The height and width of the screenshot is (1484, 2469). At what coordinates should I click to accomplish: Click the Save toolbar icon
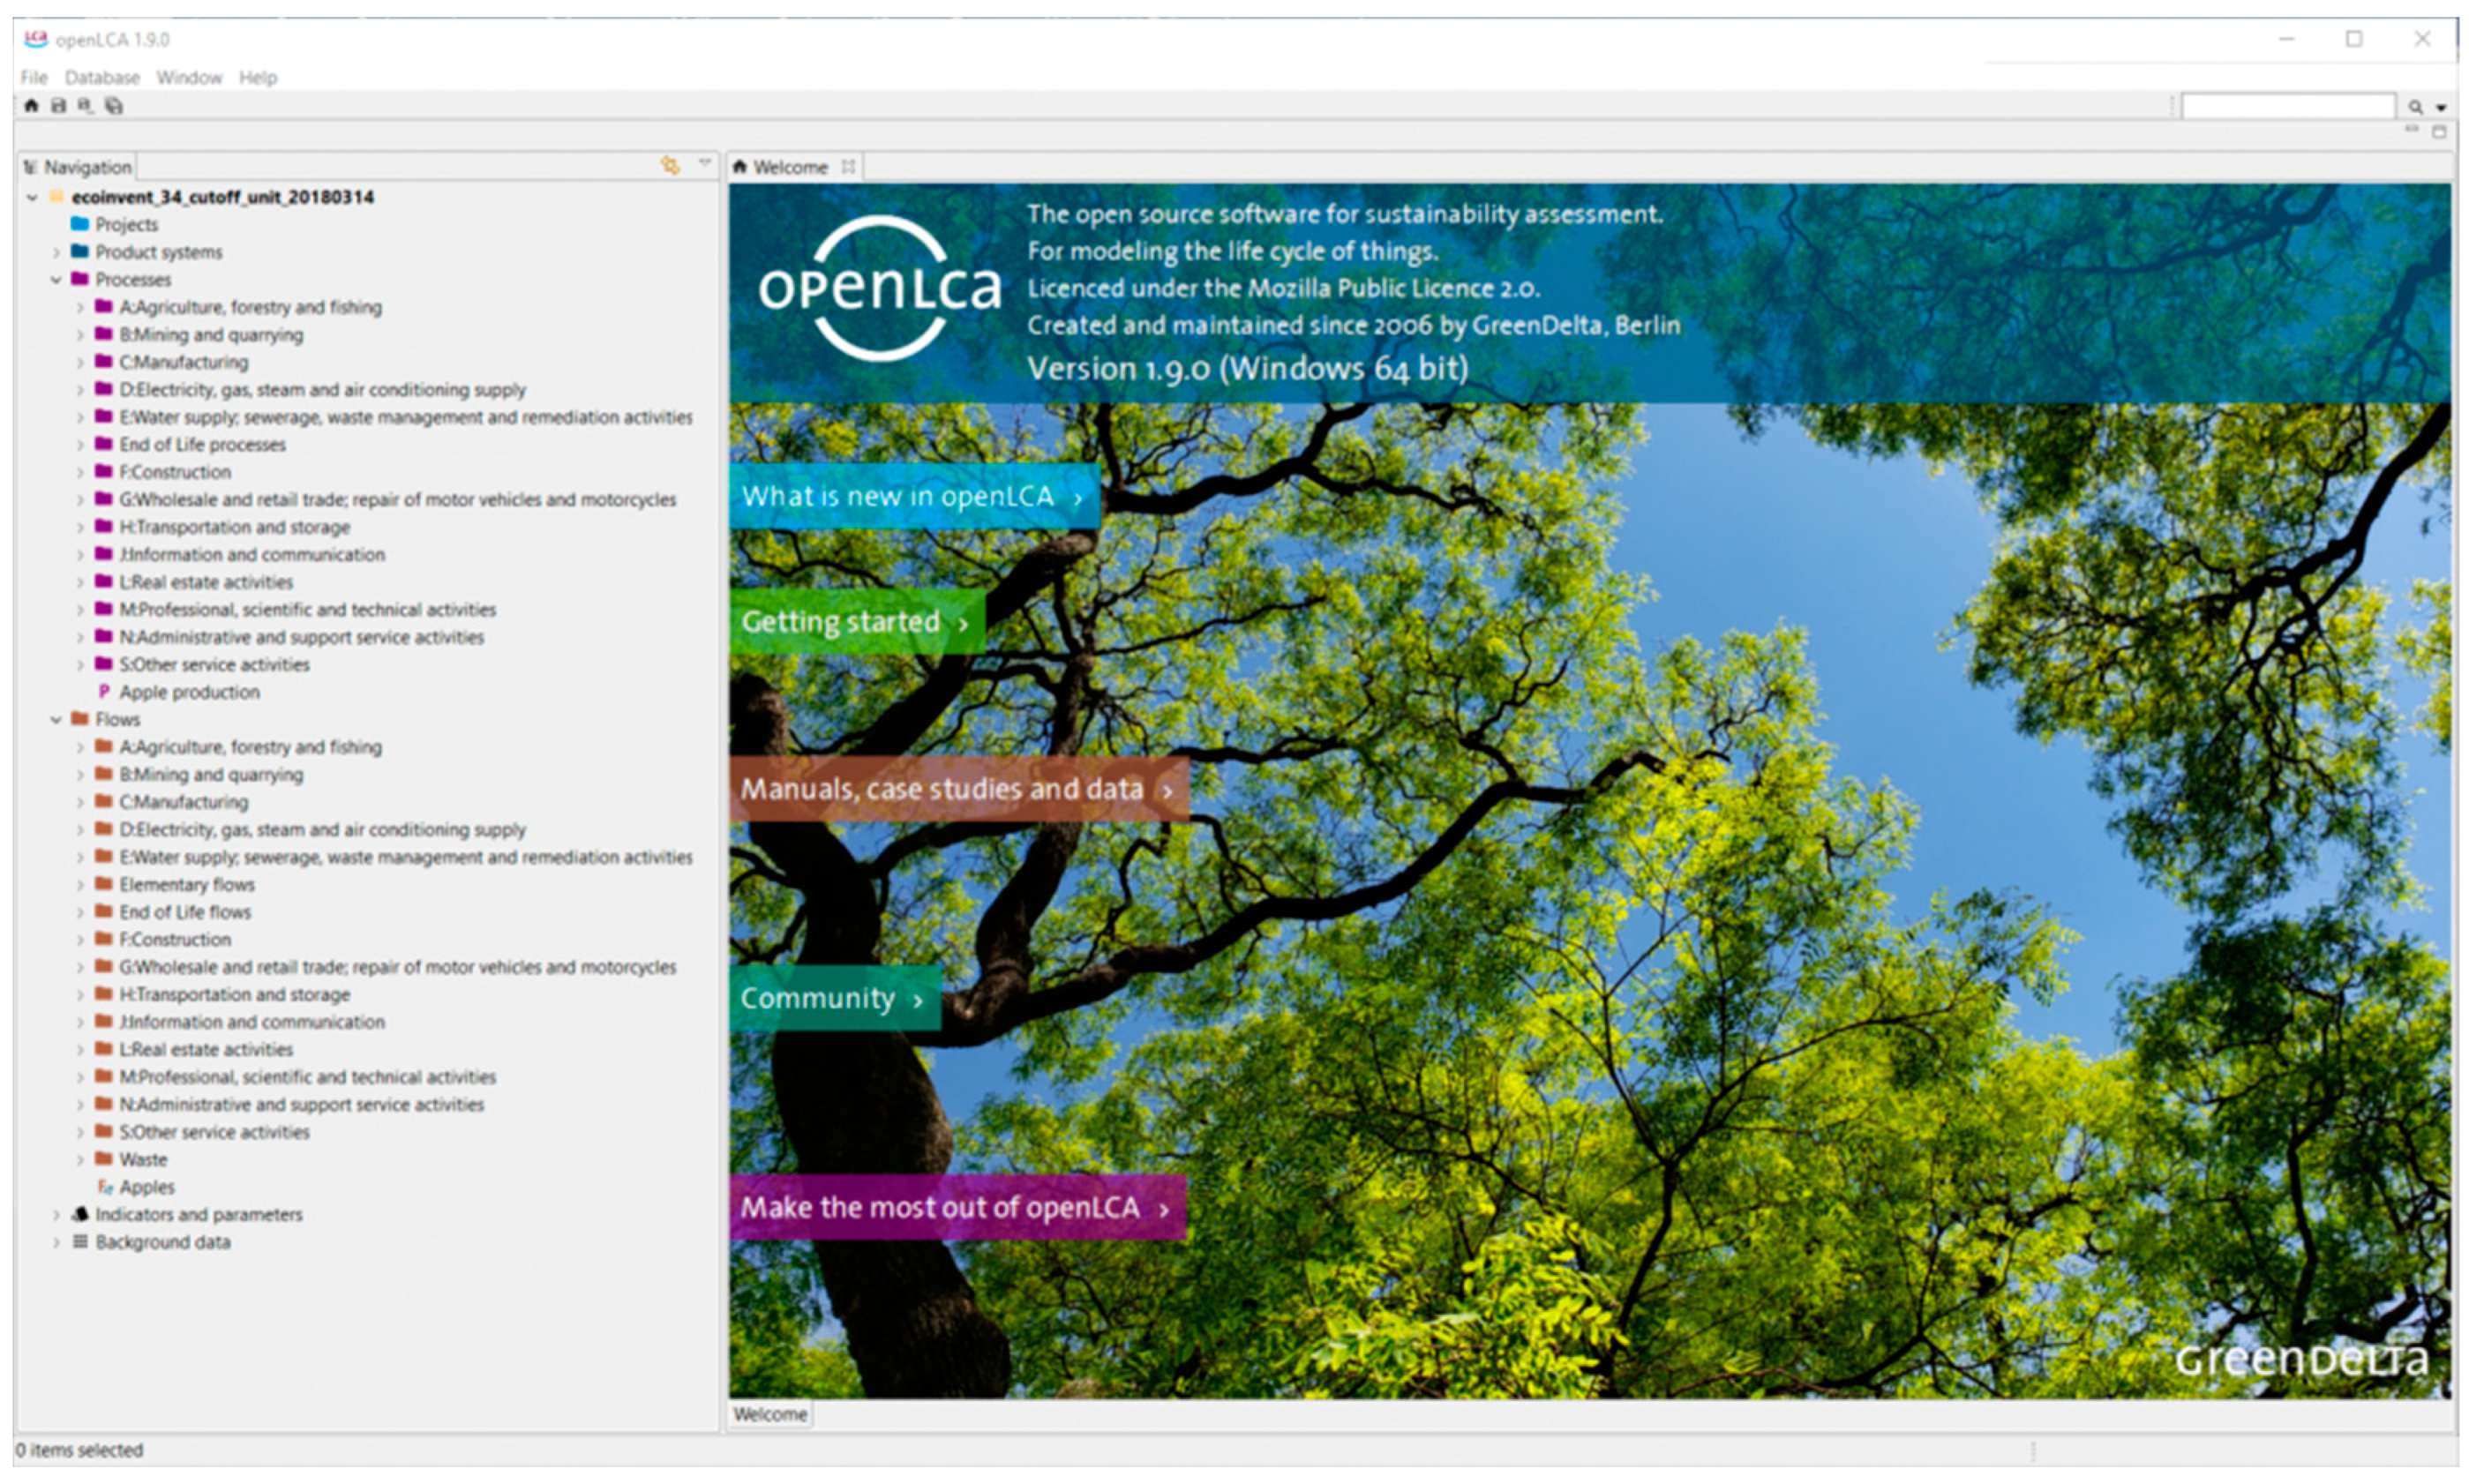(x=59, y=106)
